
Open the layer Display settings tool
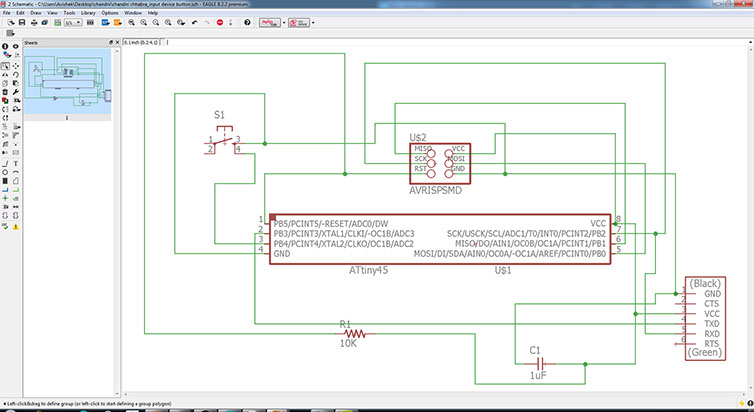(x=5, y=55)
